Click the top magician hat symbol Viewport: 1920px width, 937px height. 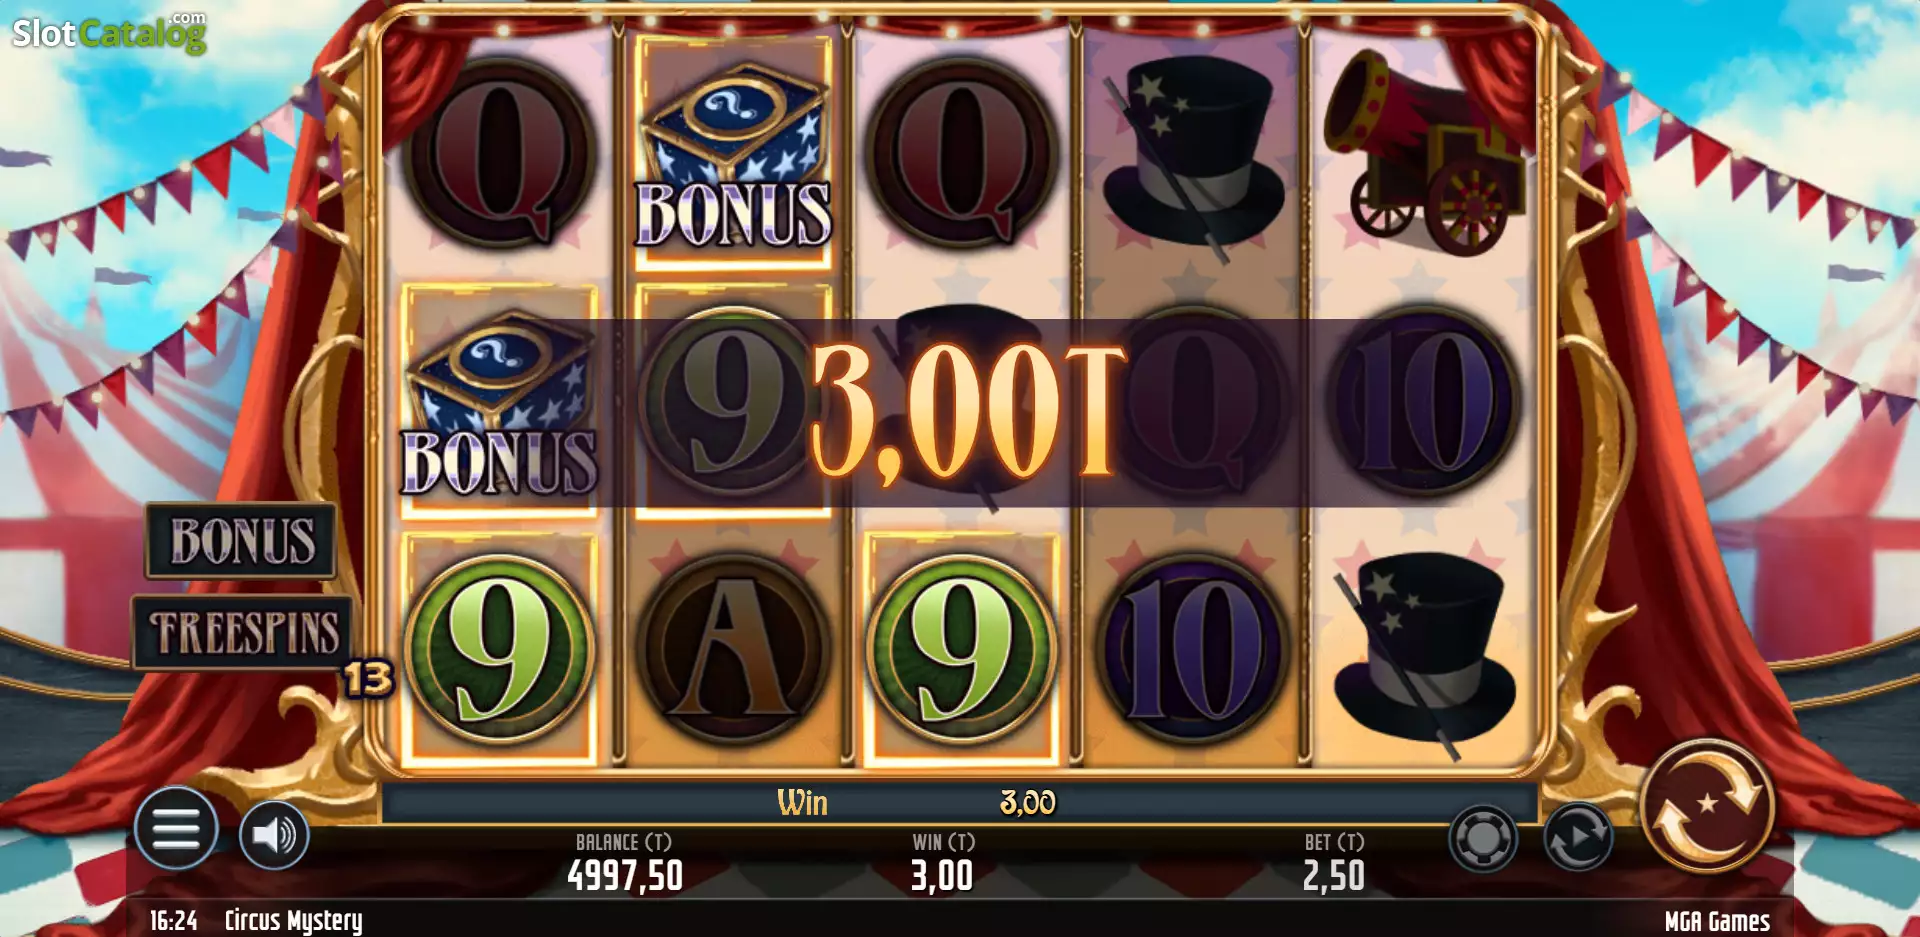[1193, 154]
